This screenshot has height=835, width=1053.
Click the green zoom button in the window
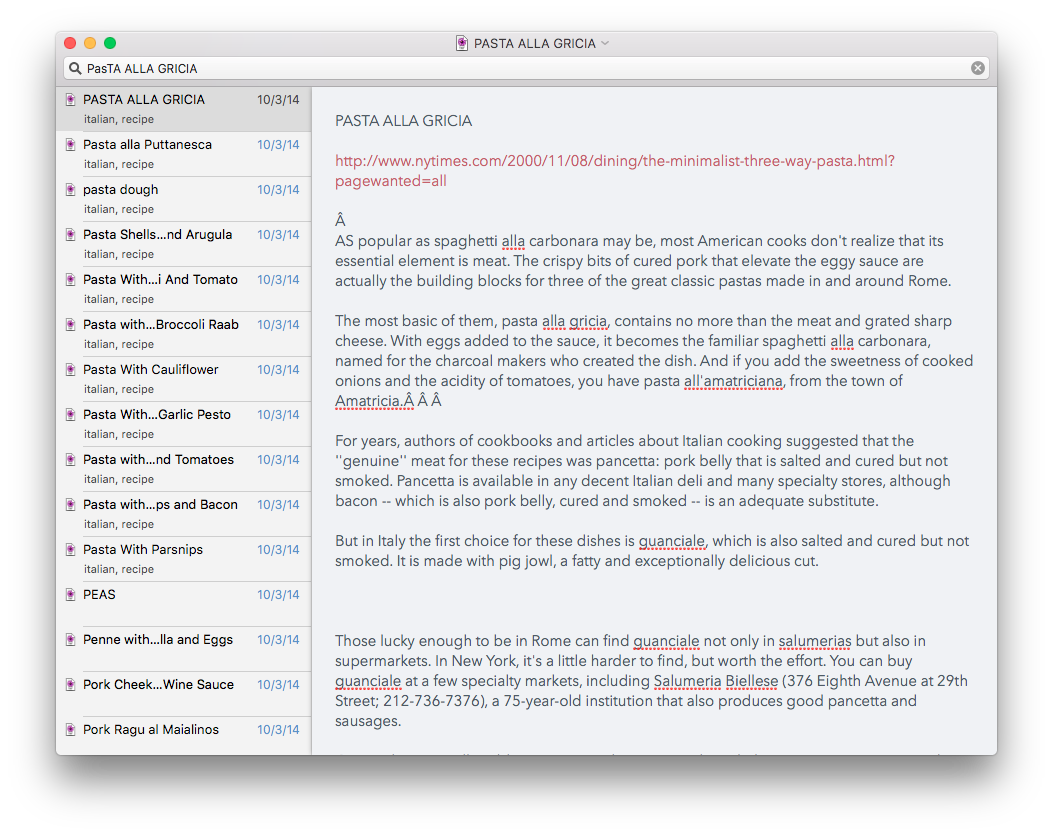click(110, 43)
